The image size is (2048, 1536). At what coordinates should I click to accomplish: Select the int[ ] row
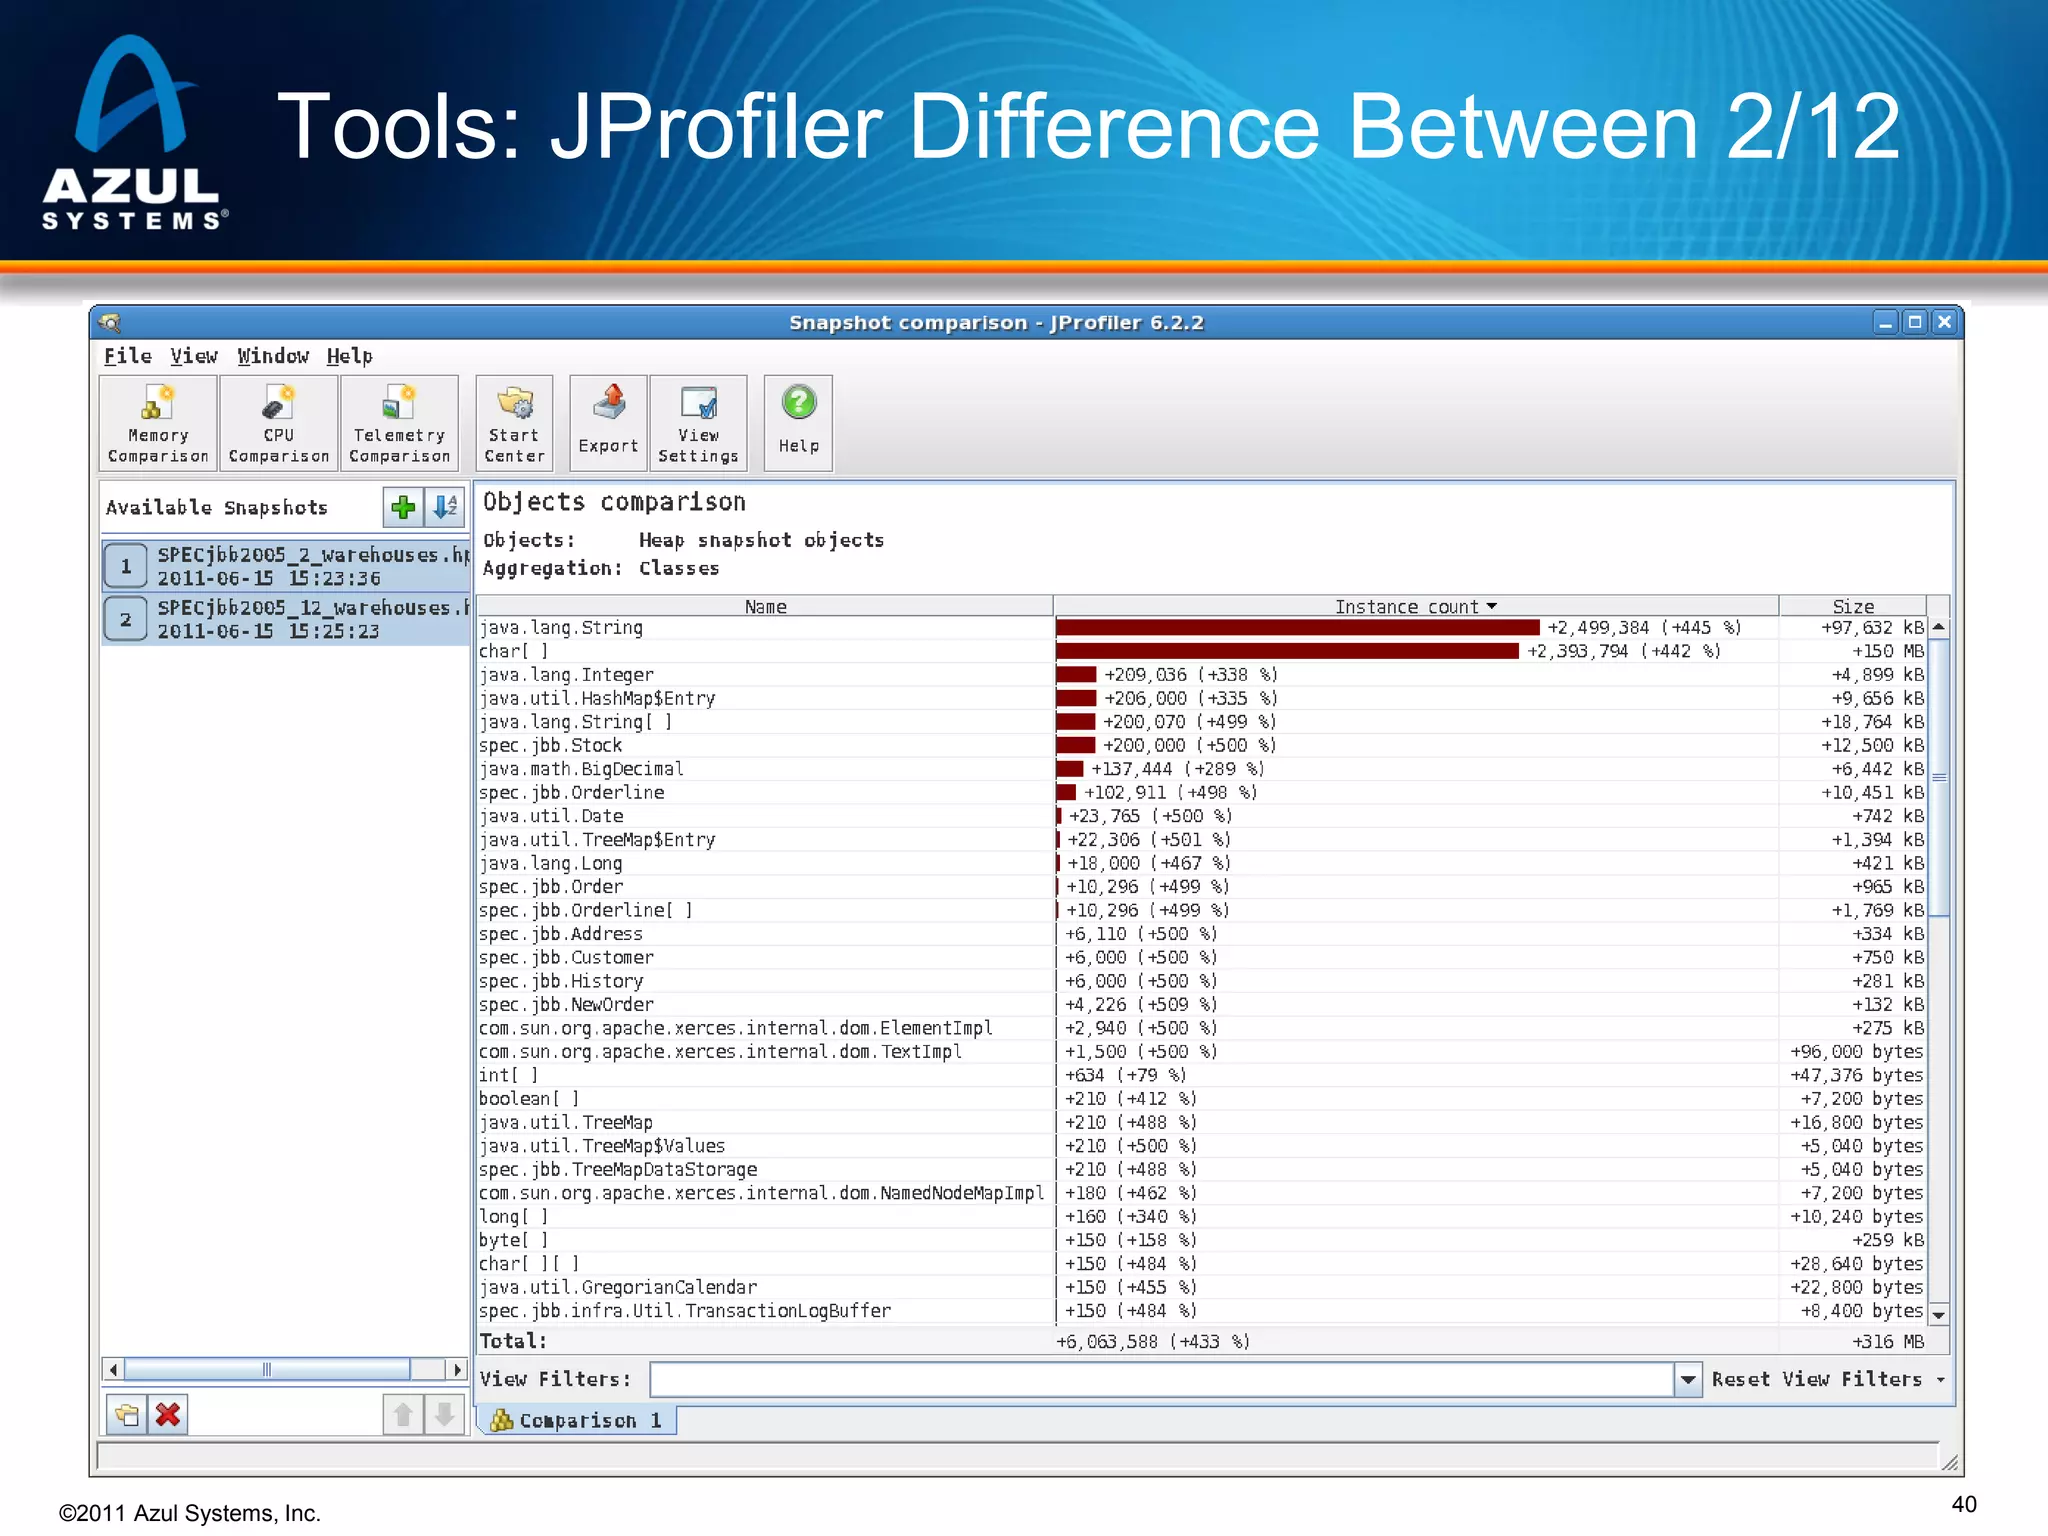pyautogui.click(x=1201, y=1075)
